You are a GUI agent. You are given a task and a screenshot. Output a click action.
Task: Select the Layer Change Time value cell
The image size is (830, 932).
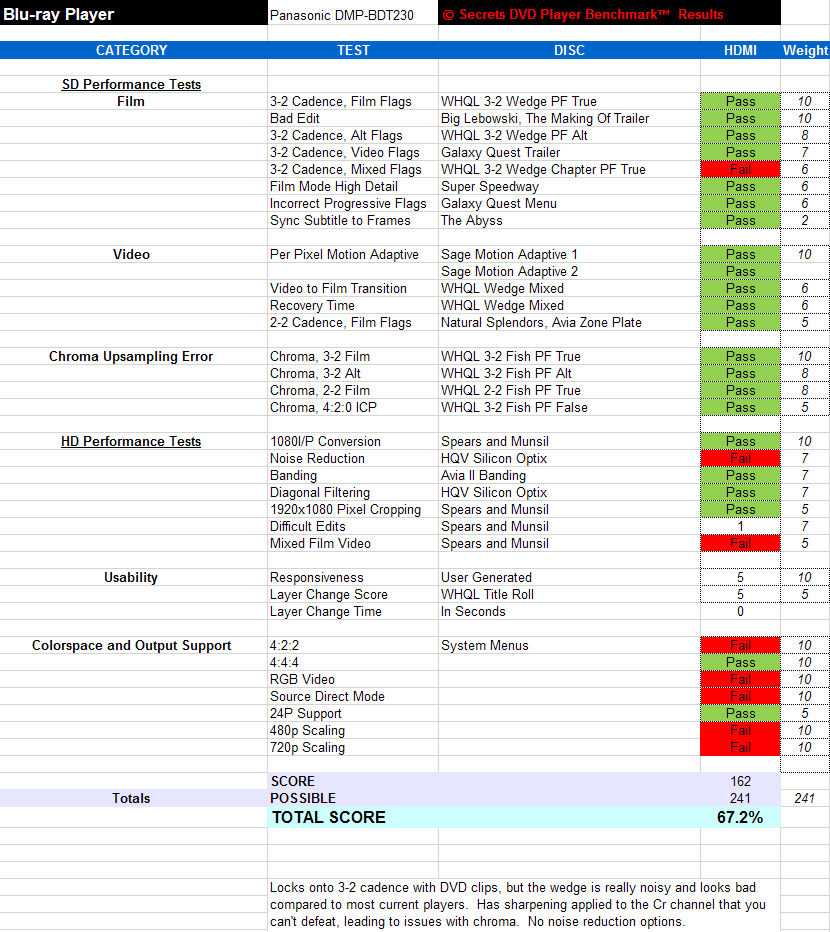(740, 611)
